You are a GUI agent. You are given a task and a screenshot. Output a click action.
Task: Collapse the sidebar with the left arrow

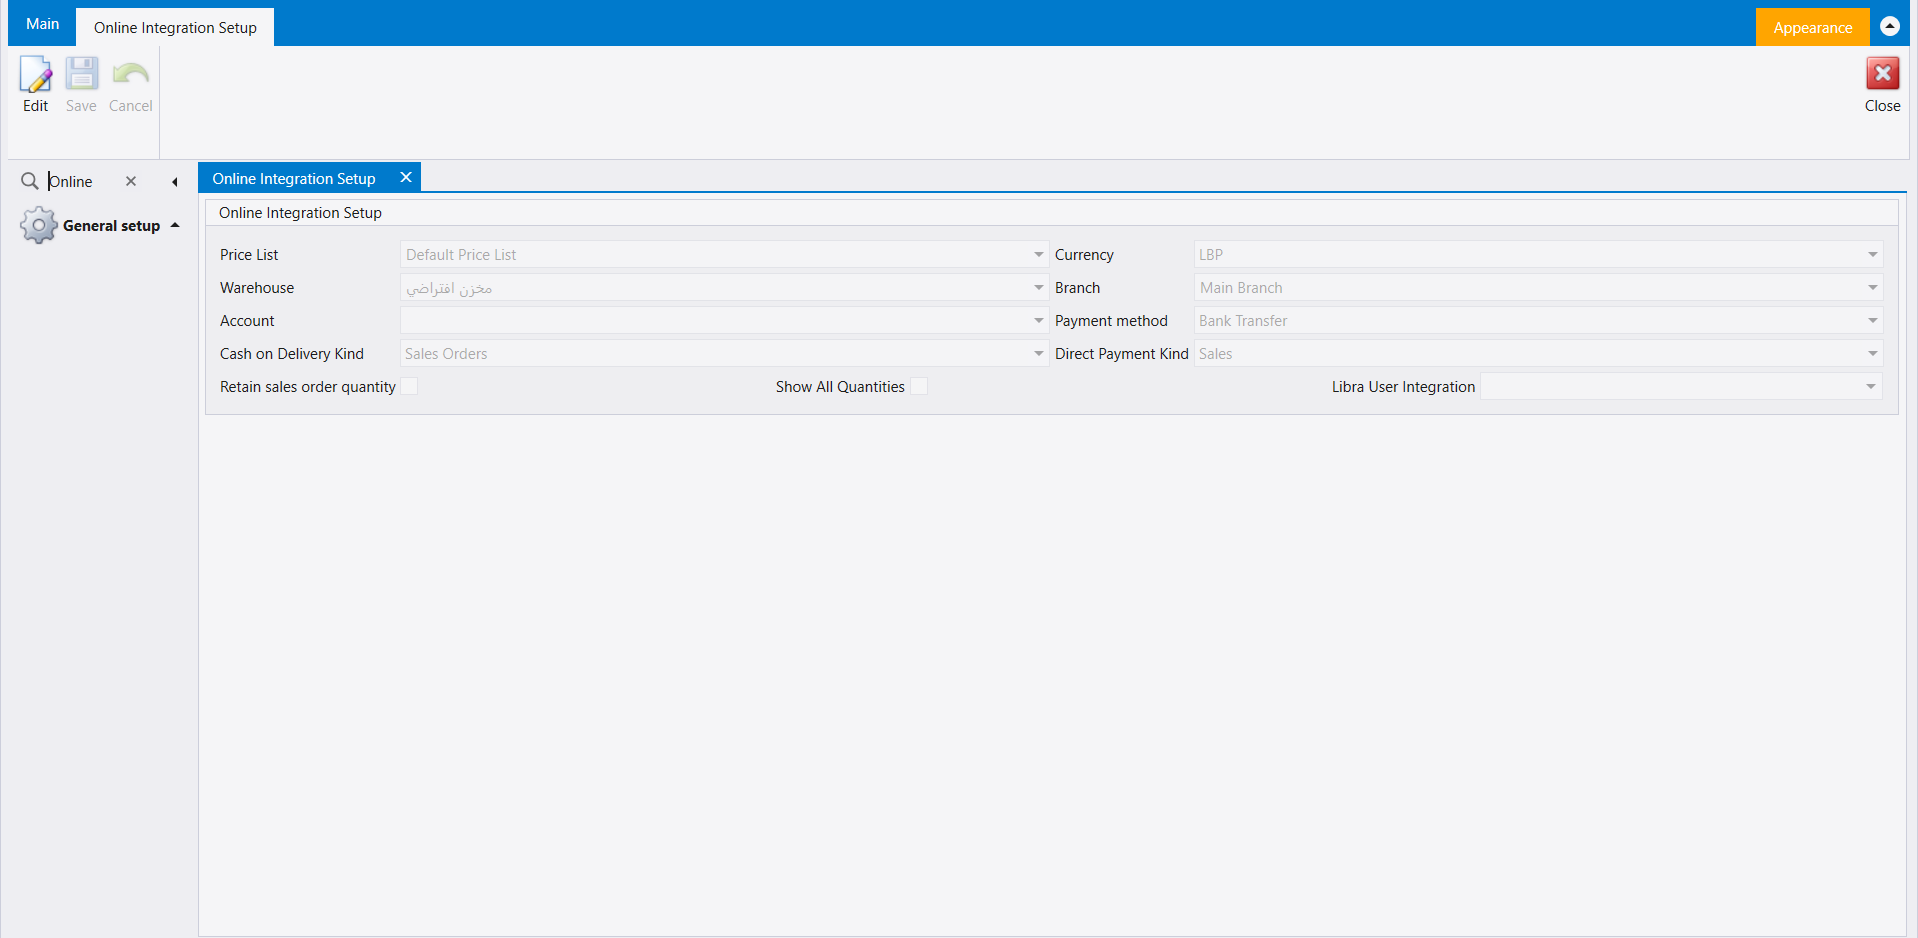175,182
